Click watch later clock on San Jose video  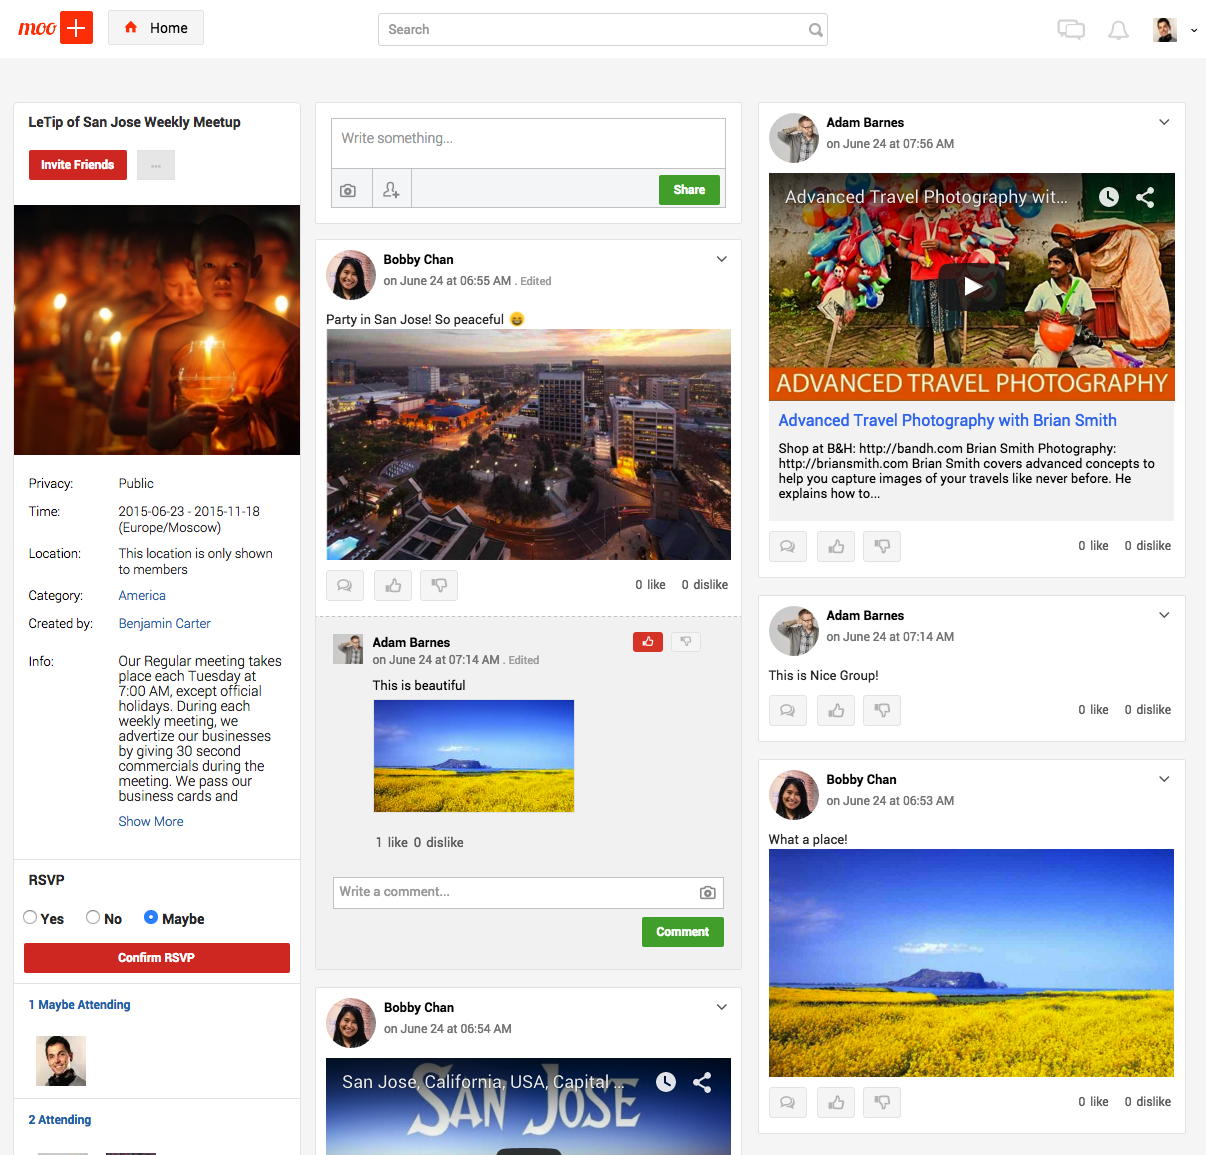click(666, 1082)
